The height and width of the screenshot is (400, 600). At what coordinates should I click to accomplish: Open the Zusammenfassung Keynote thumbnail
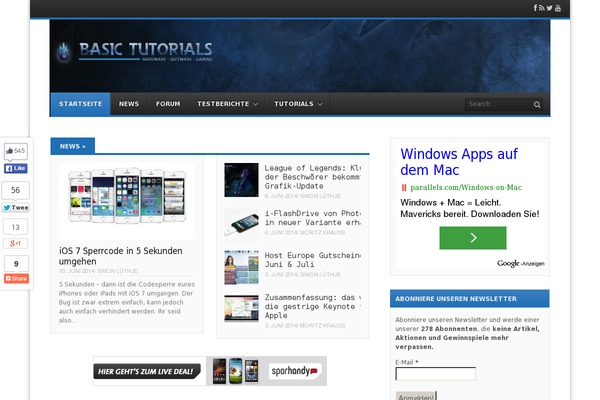241,309
